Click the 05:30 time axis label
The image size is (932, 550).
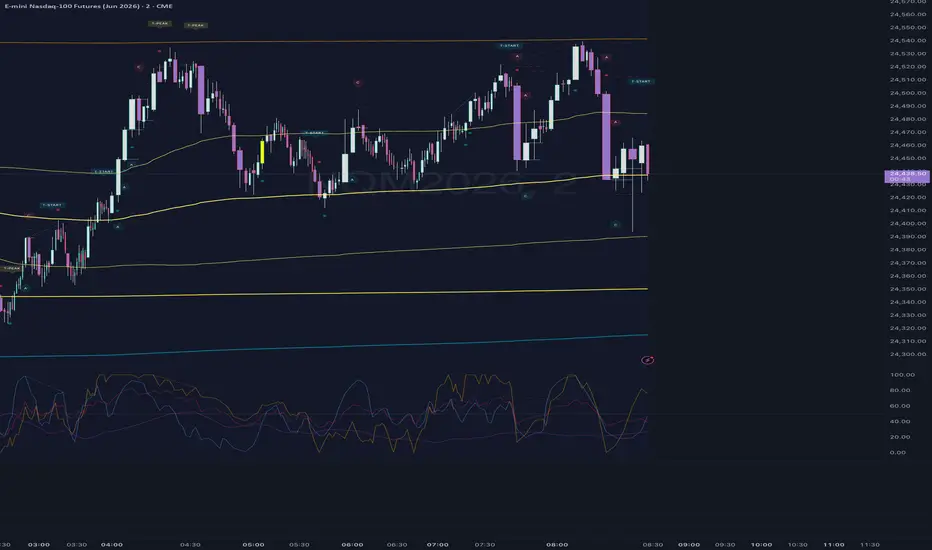[x=299, y=544]
